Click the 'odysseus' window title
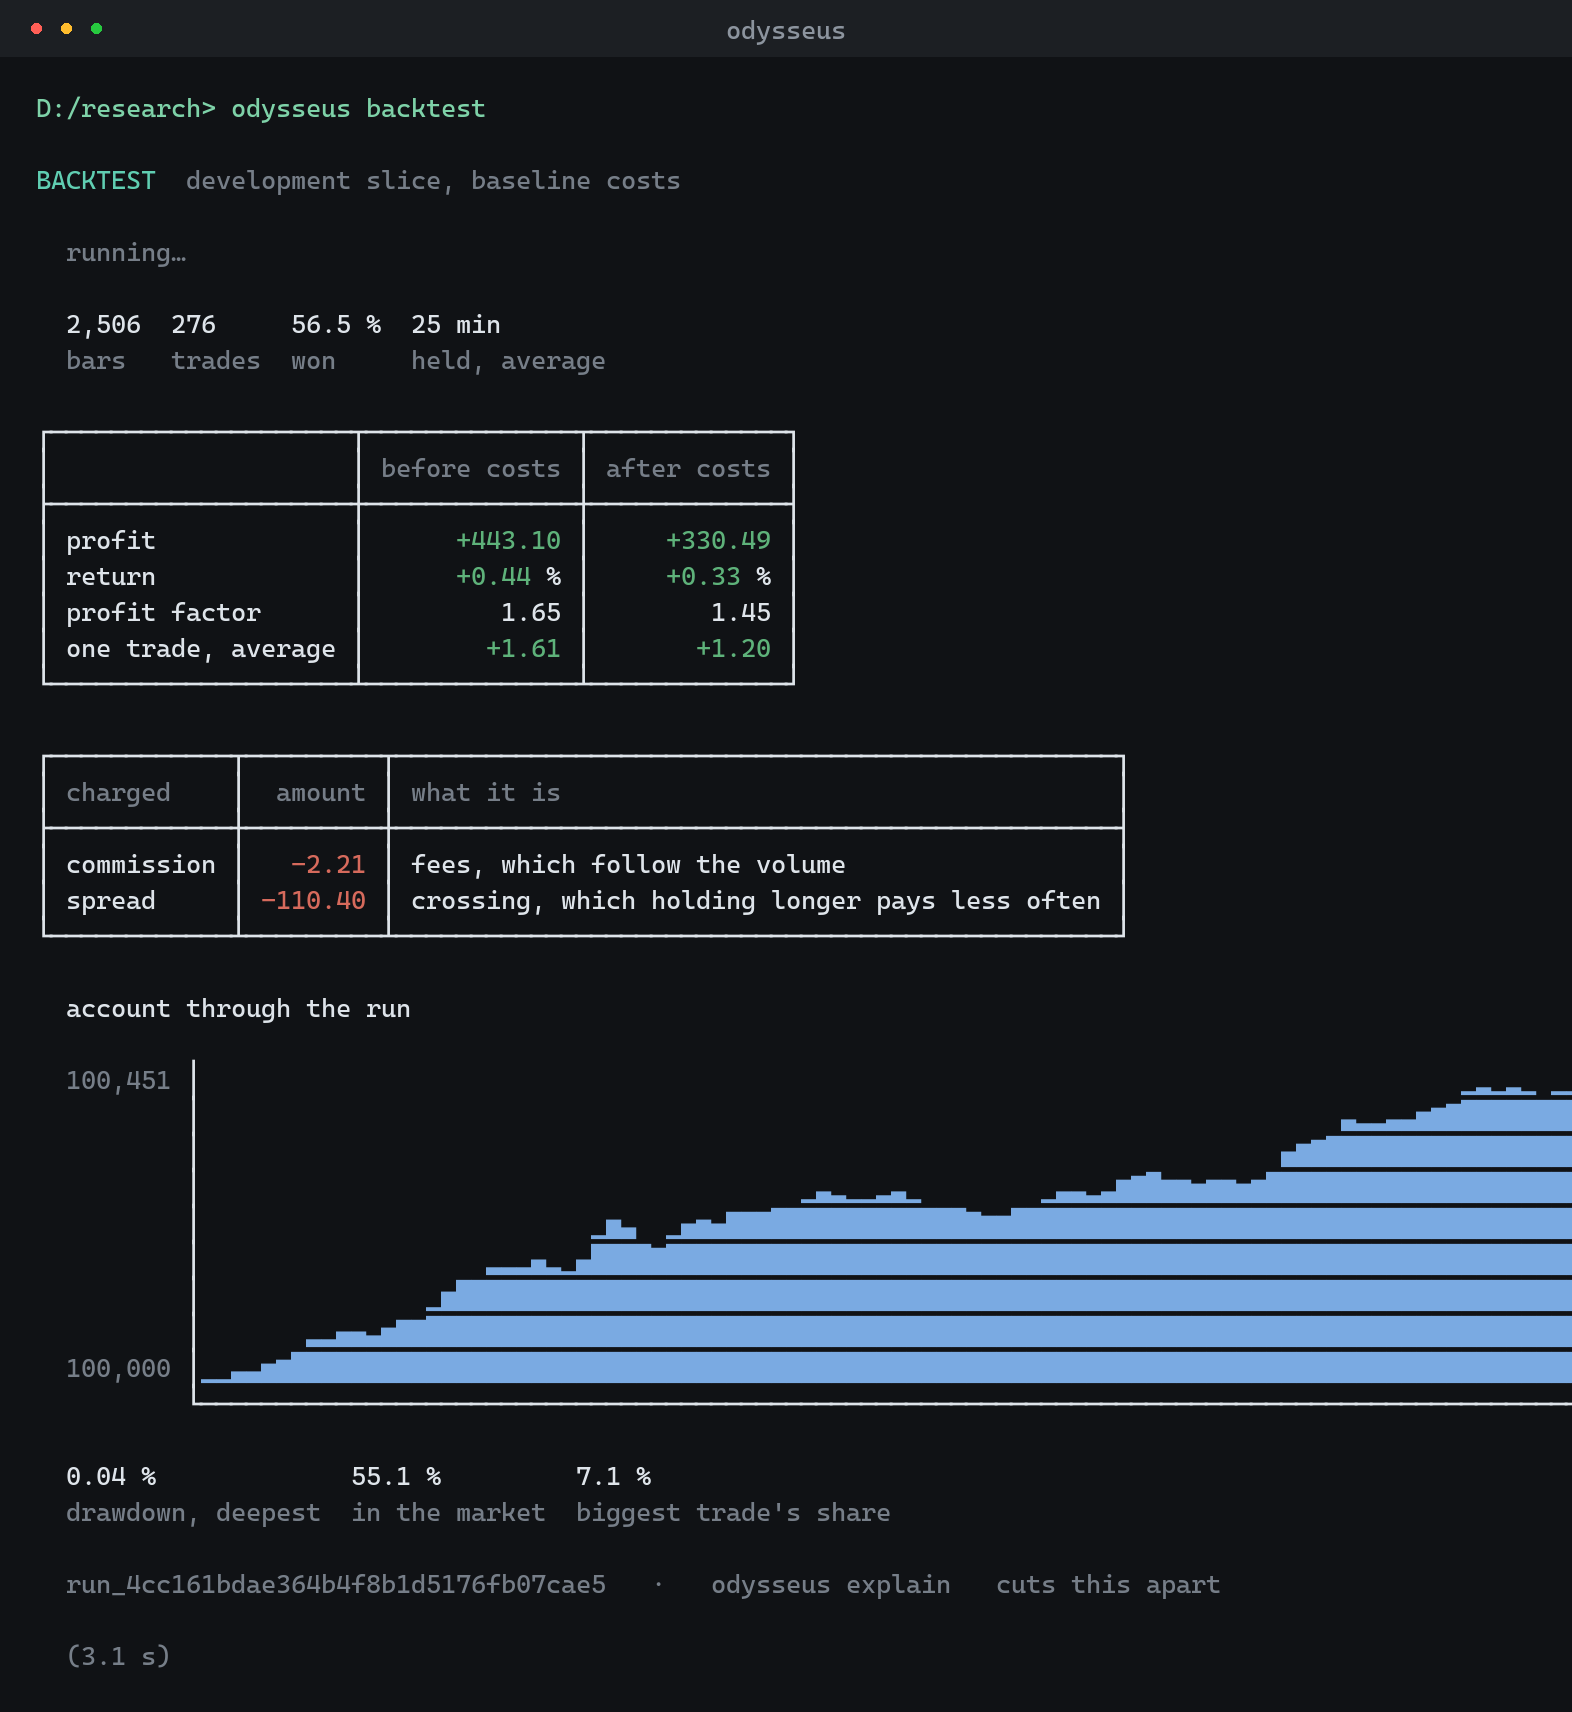This screenshot has height=1712, width=1572. pyautogui.click(x=786, y=31)
